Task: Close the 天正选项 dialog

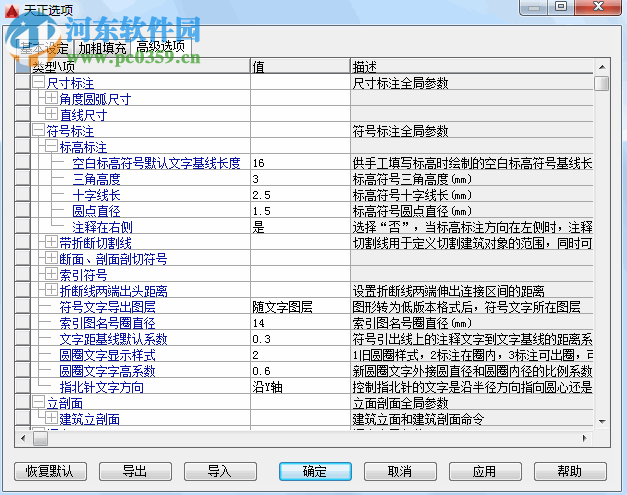Action: pos(599,7)
